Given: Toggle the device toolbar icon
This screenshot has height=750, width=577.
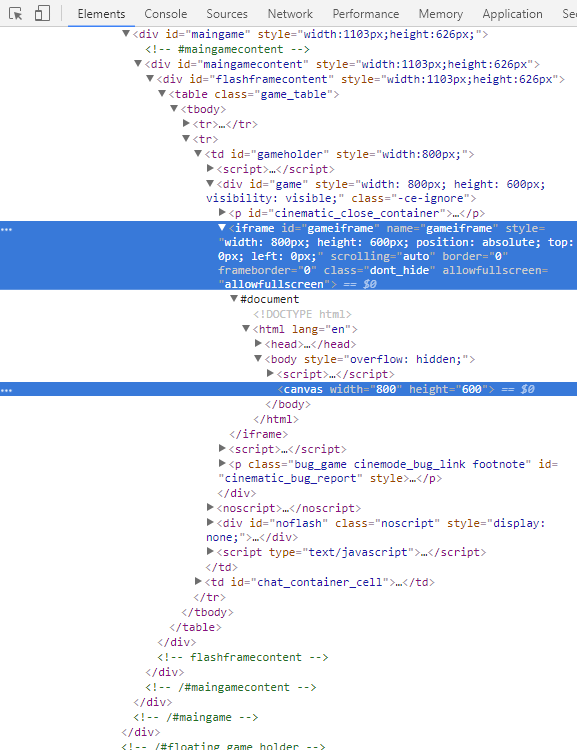Looking at the screenshot, I should click(x=42, y=13).
